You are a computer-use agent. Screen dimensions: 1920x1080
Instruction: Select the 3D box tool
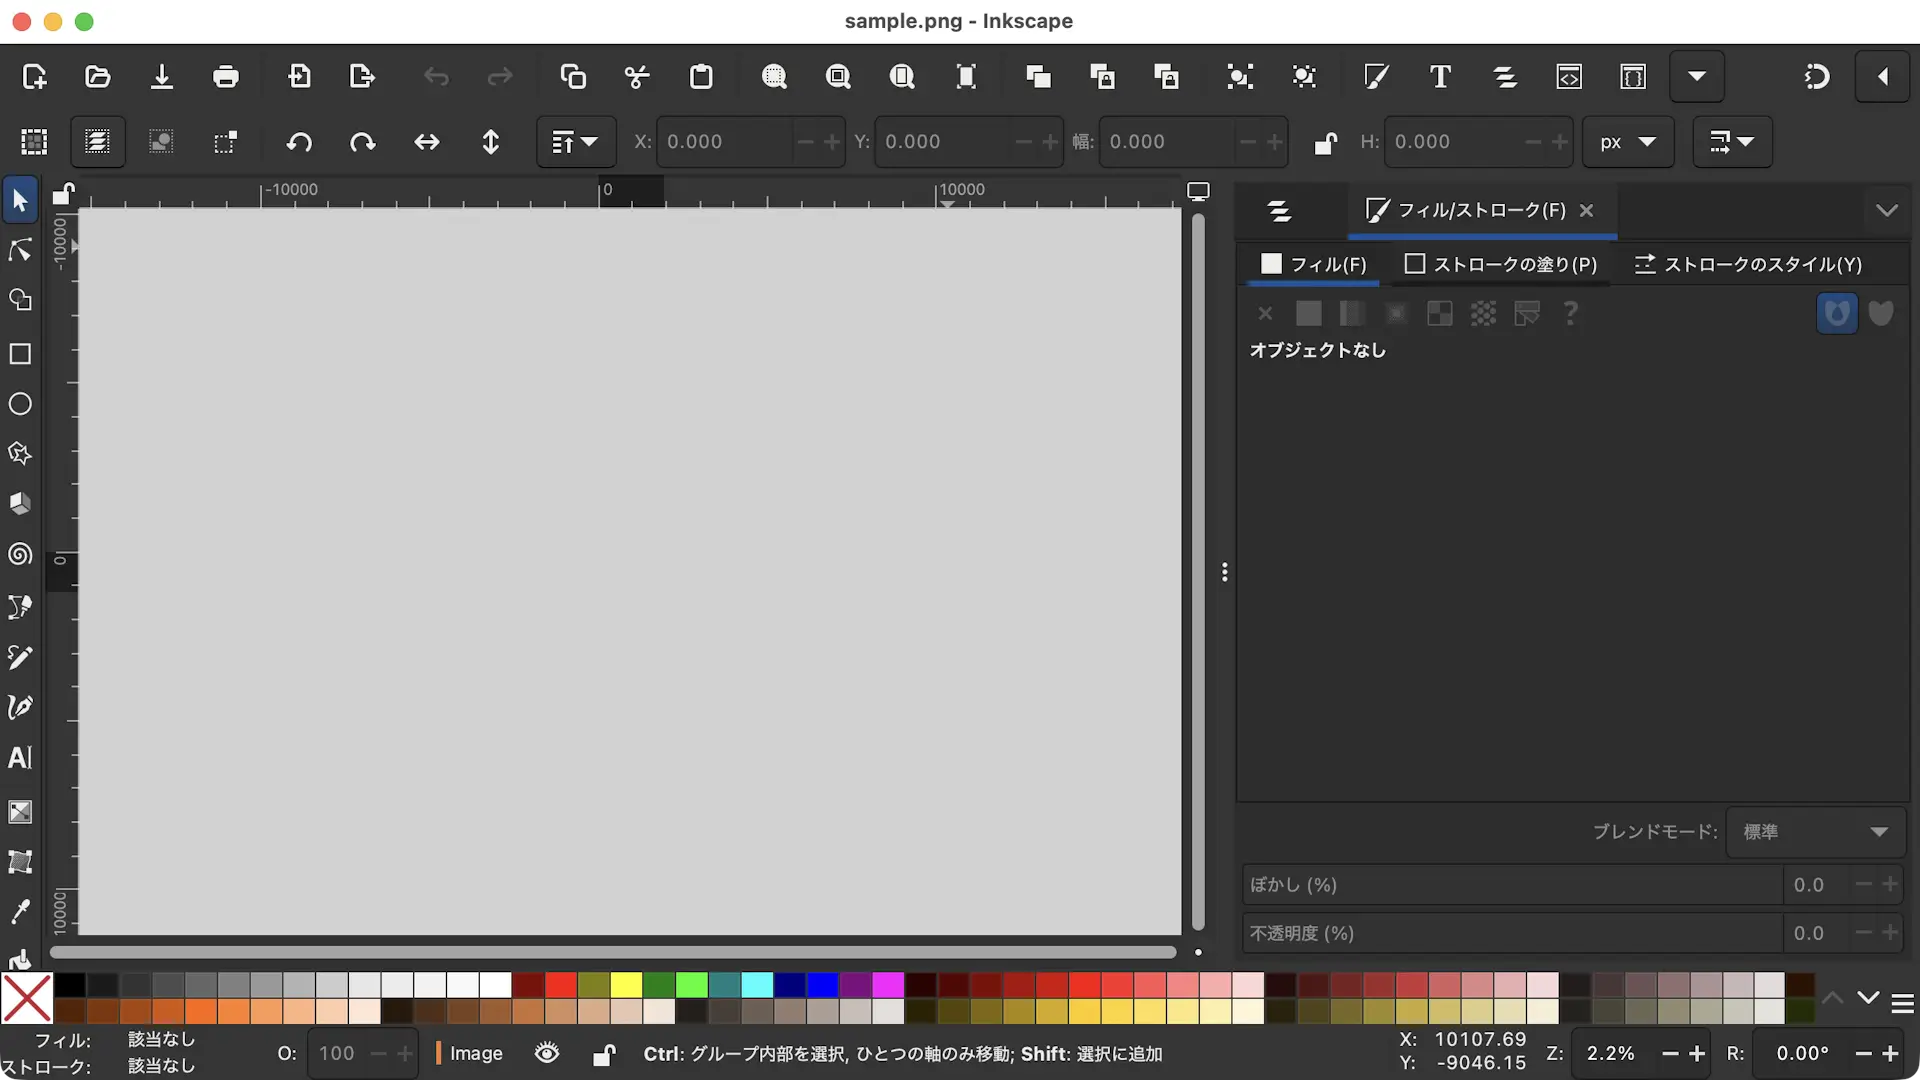click(20, 503)
